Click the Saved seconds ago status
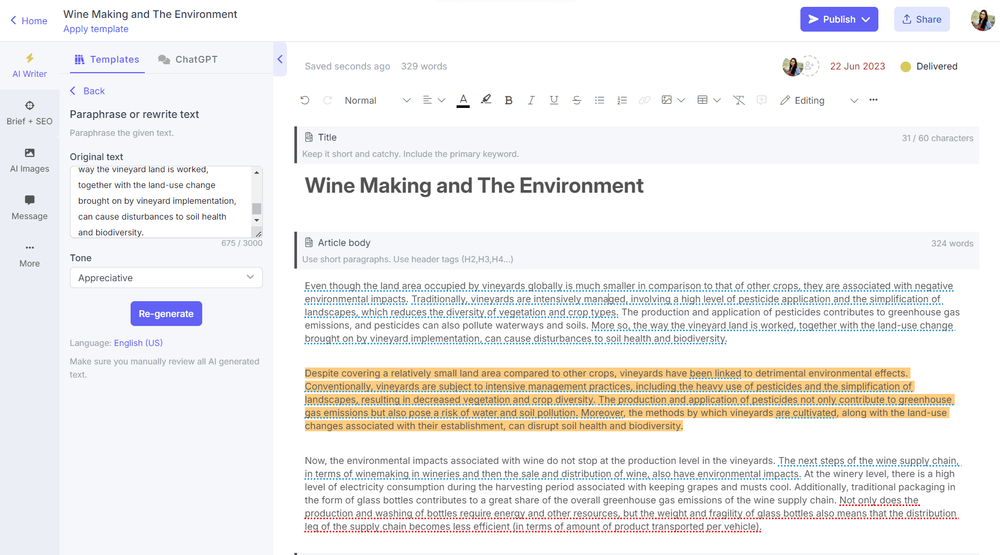This screenshot has height=555, width=1000. (x=347, y=66)
